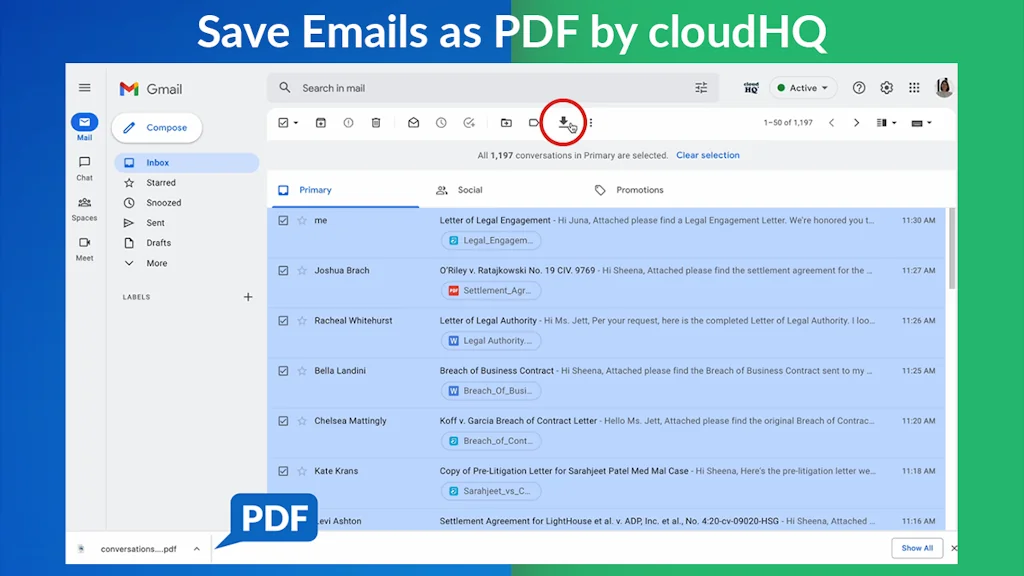Delete the selected emails
Screen dimensions: 1024x576
click(x=377, y=122)
